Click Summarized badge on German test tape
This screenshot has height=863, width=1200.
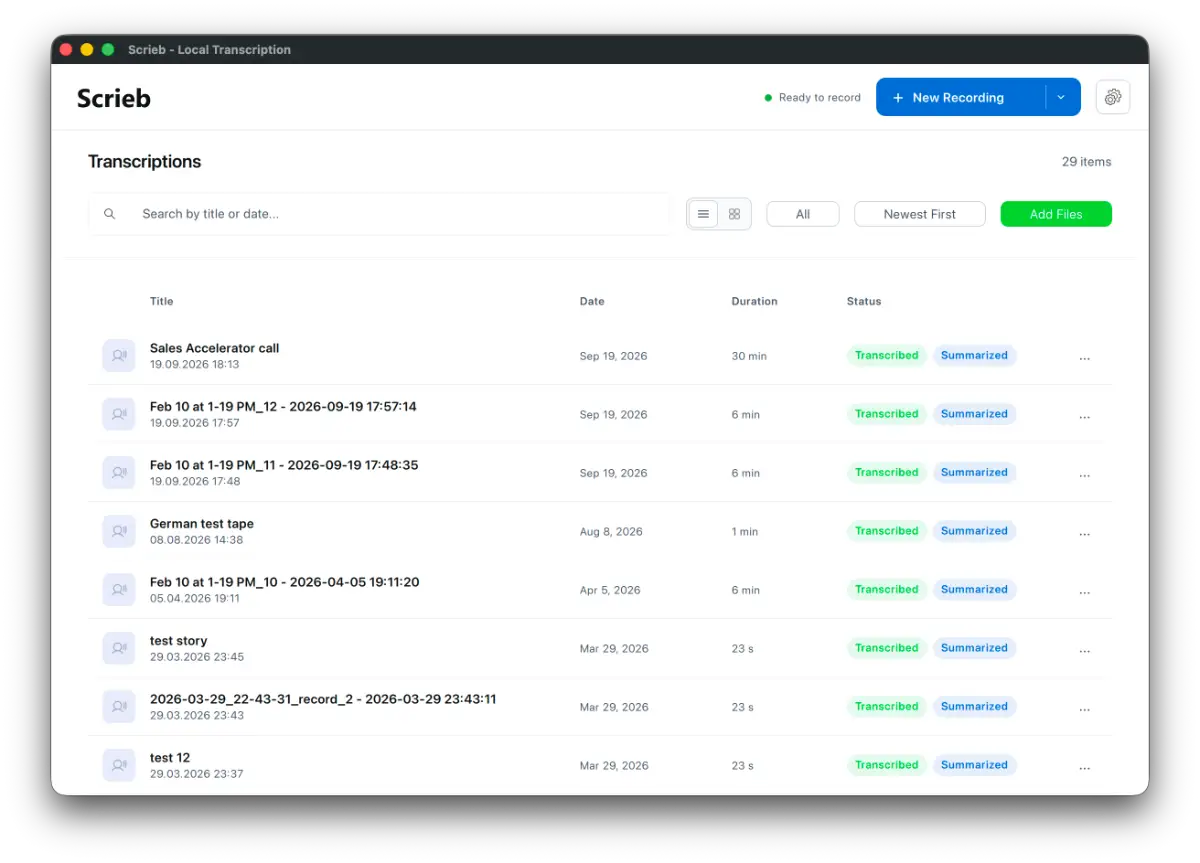[x=974, y=531]
